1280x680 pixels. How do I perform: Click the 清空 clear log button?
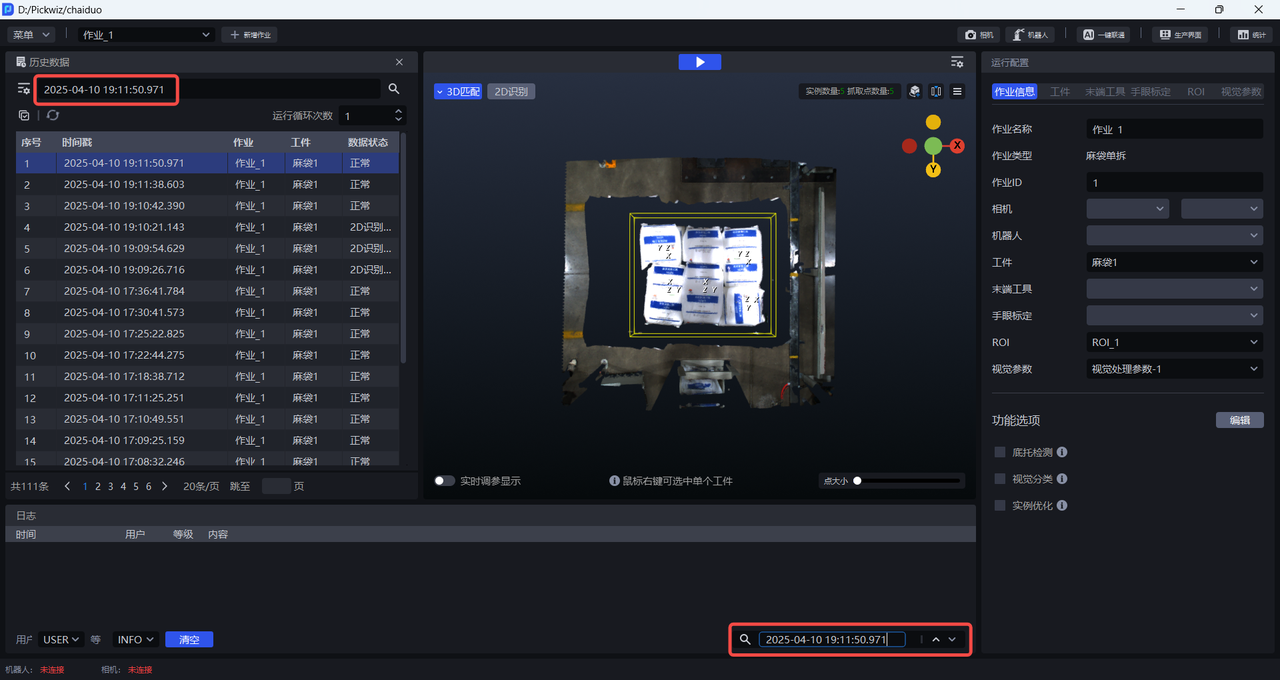[x=189, y=640]
